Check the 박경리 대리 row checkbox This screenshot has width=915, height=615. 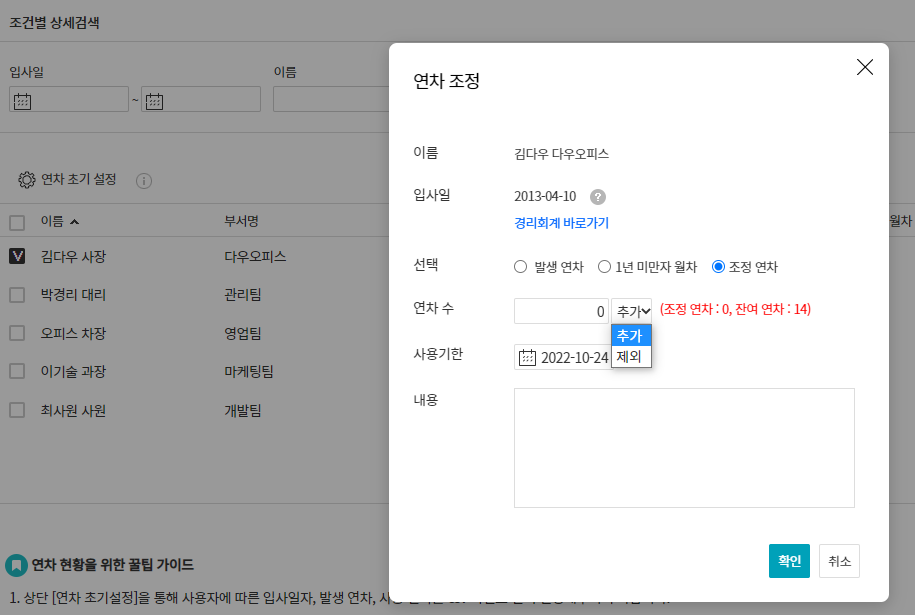[x=17, y=295]
